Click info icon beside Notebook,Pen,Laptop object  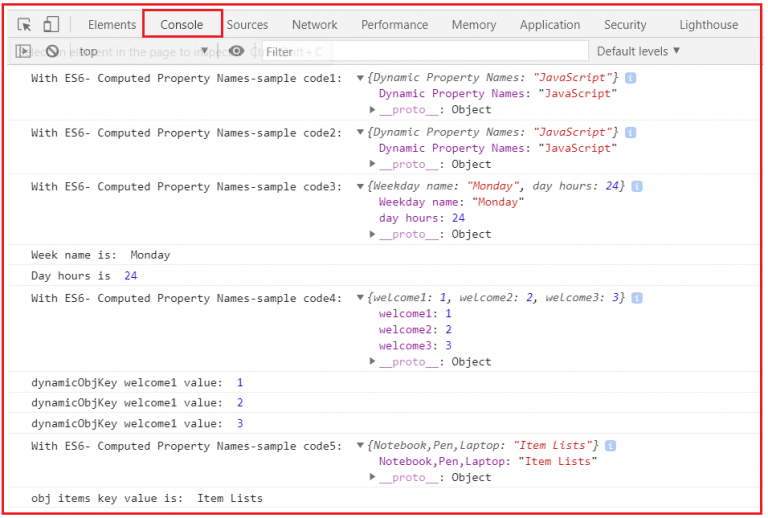610,446
